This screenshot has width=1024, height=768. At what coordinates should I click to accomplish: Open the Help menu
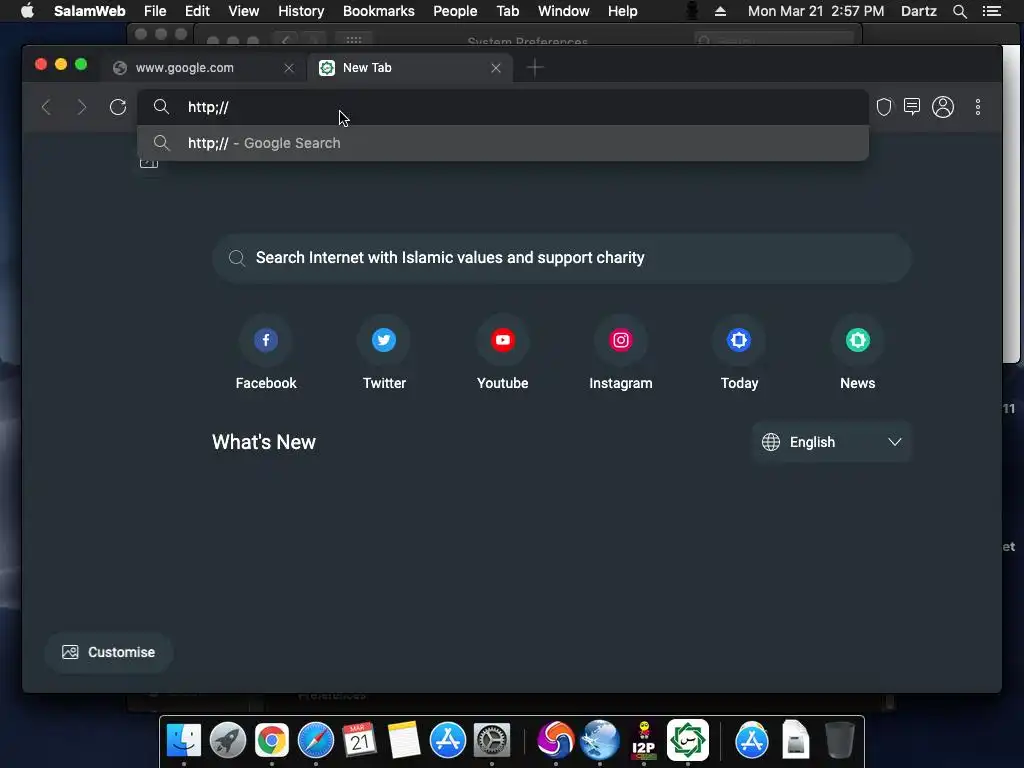622,11
